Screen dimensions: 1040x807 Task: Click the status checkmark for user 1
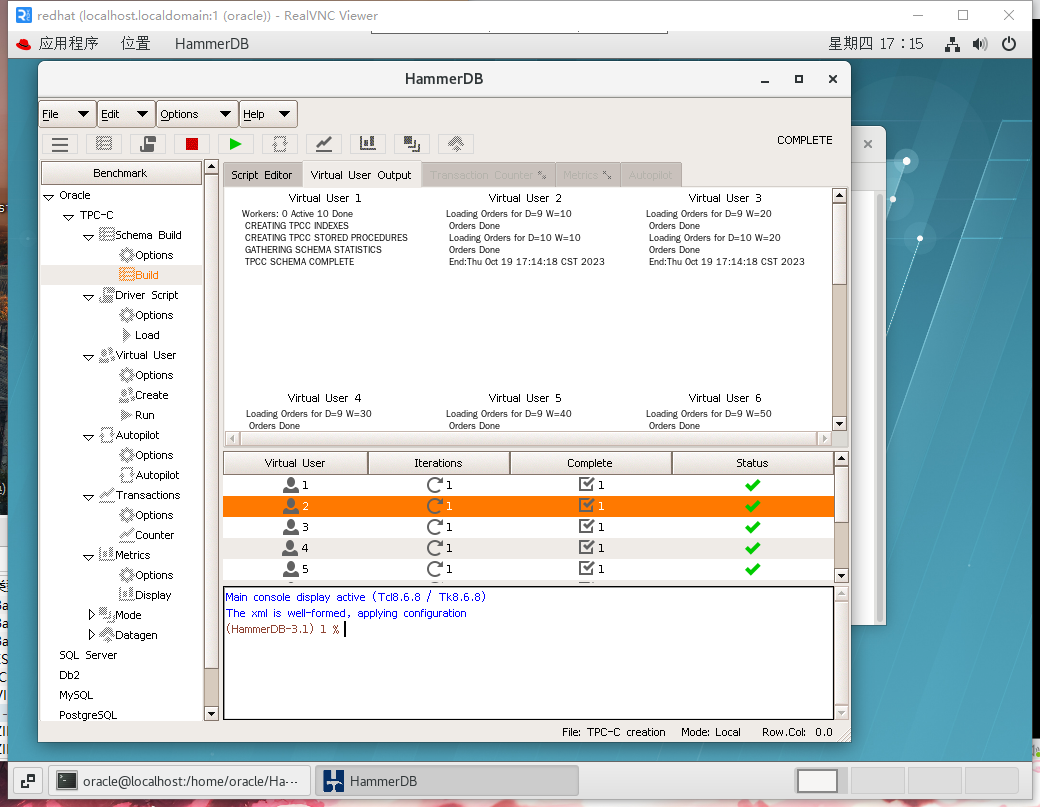point(752,485)
